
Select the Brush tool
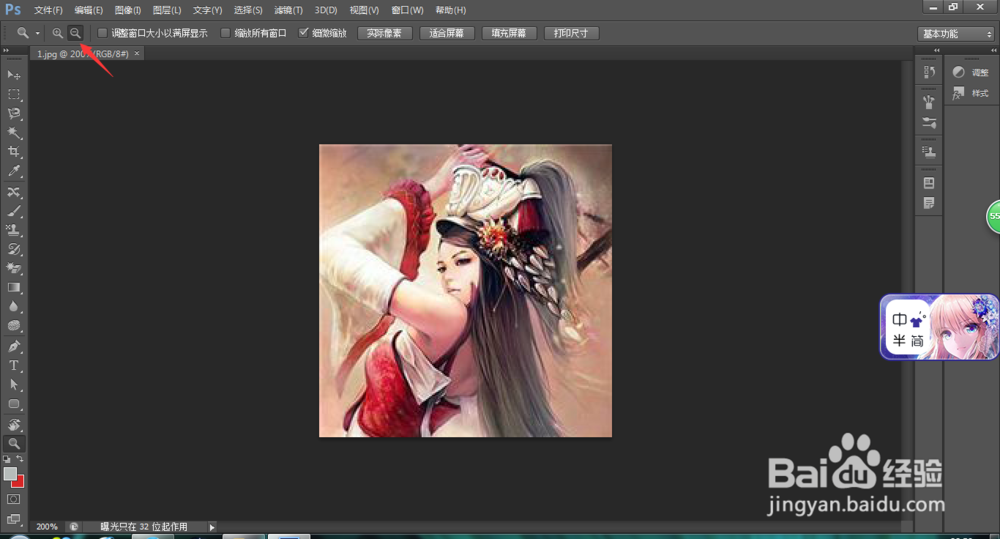(x=13, y=211)
